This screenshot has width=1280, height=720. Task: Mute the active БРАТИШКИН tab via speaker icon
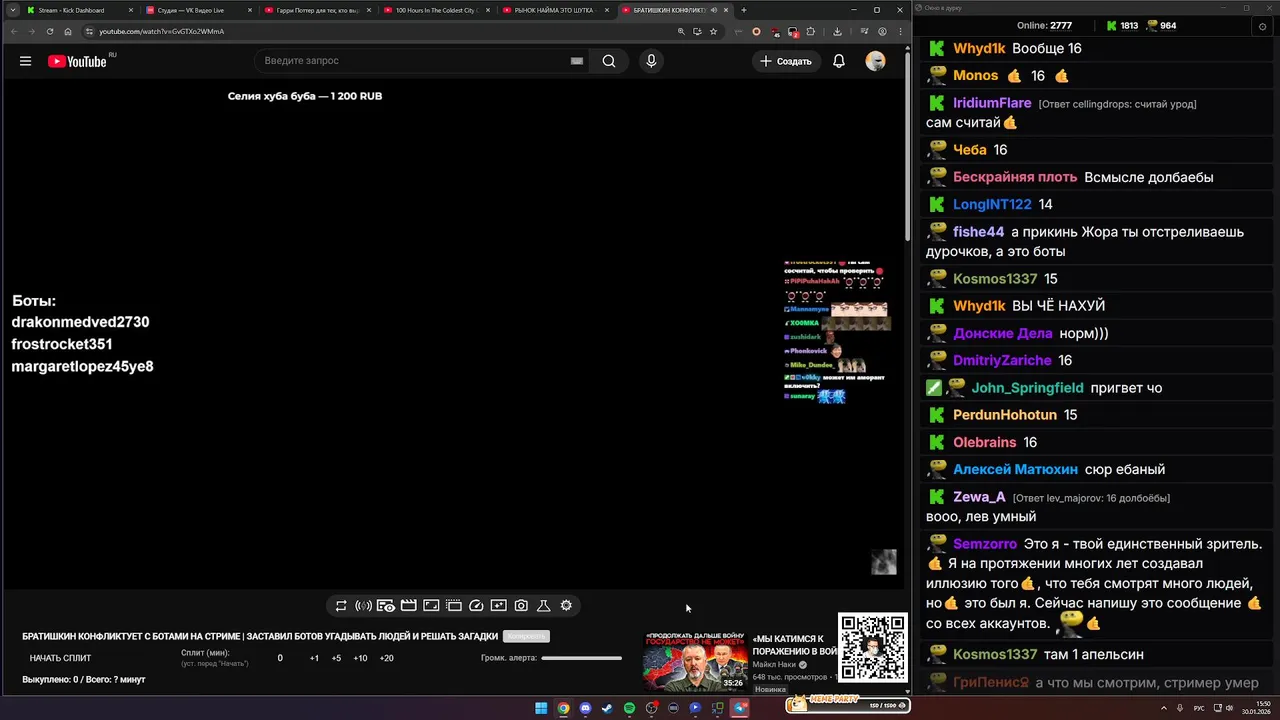click(713, 10)
